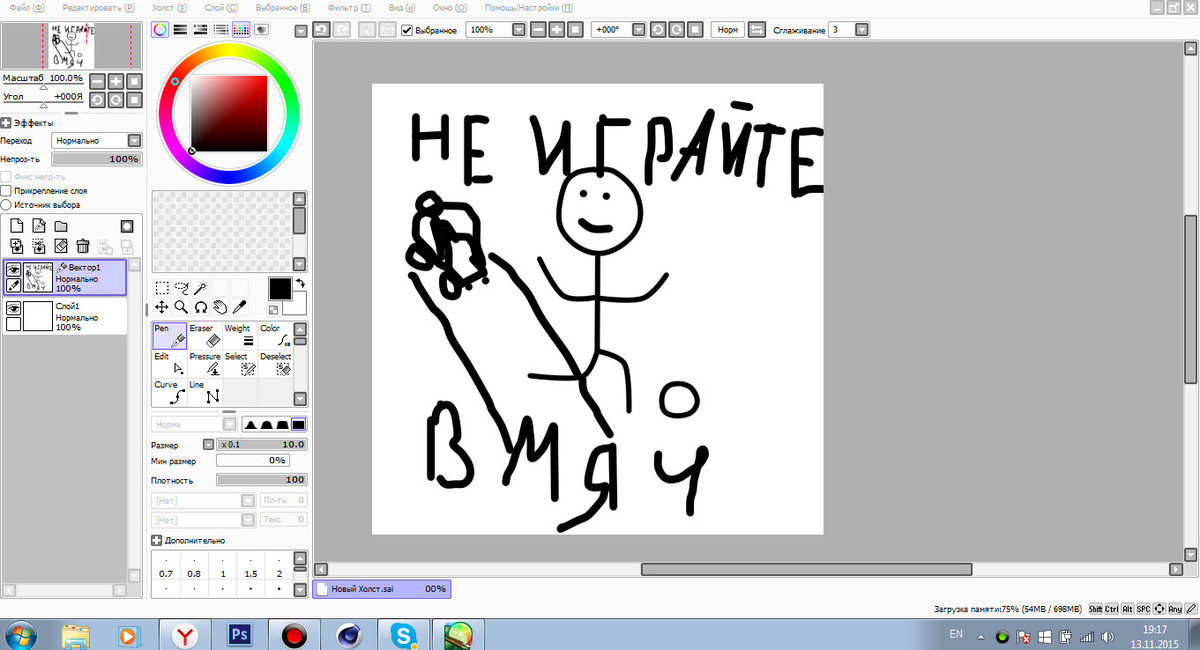Pick the Pressure tool
This screenshot has height=650, width=1200.
[x=206, y=363]
